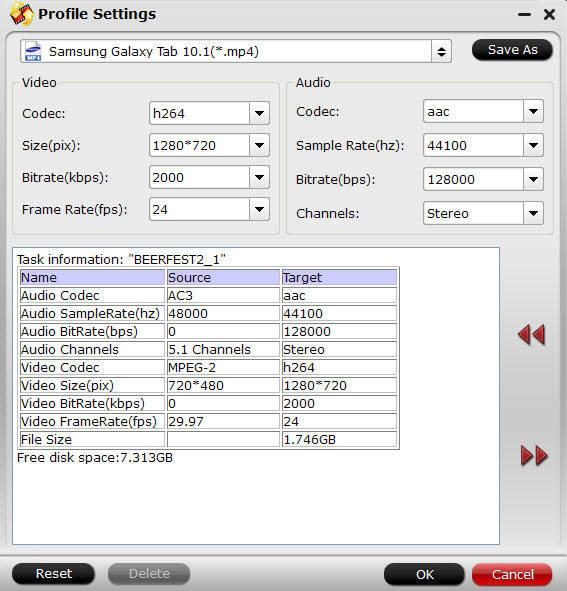Image resolution: width=567 pixels, height=591 pixels.
Task: Open the profile selector spinner arrows
Action: [x=441, y=51]
